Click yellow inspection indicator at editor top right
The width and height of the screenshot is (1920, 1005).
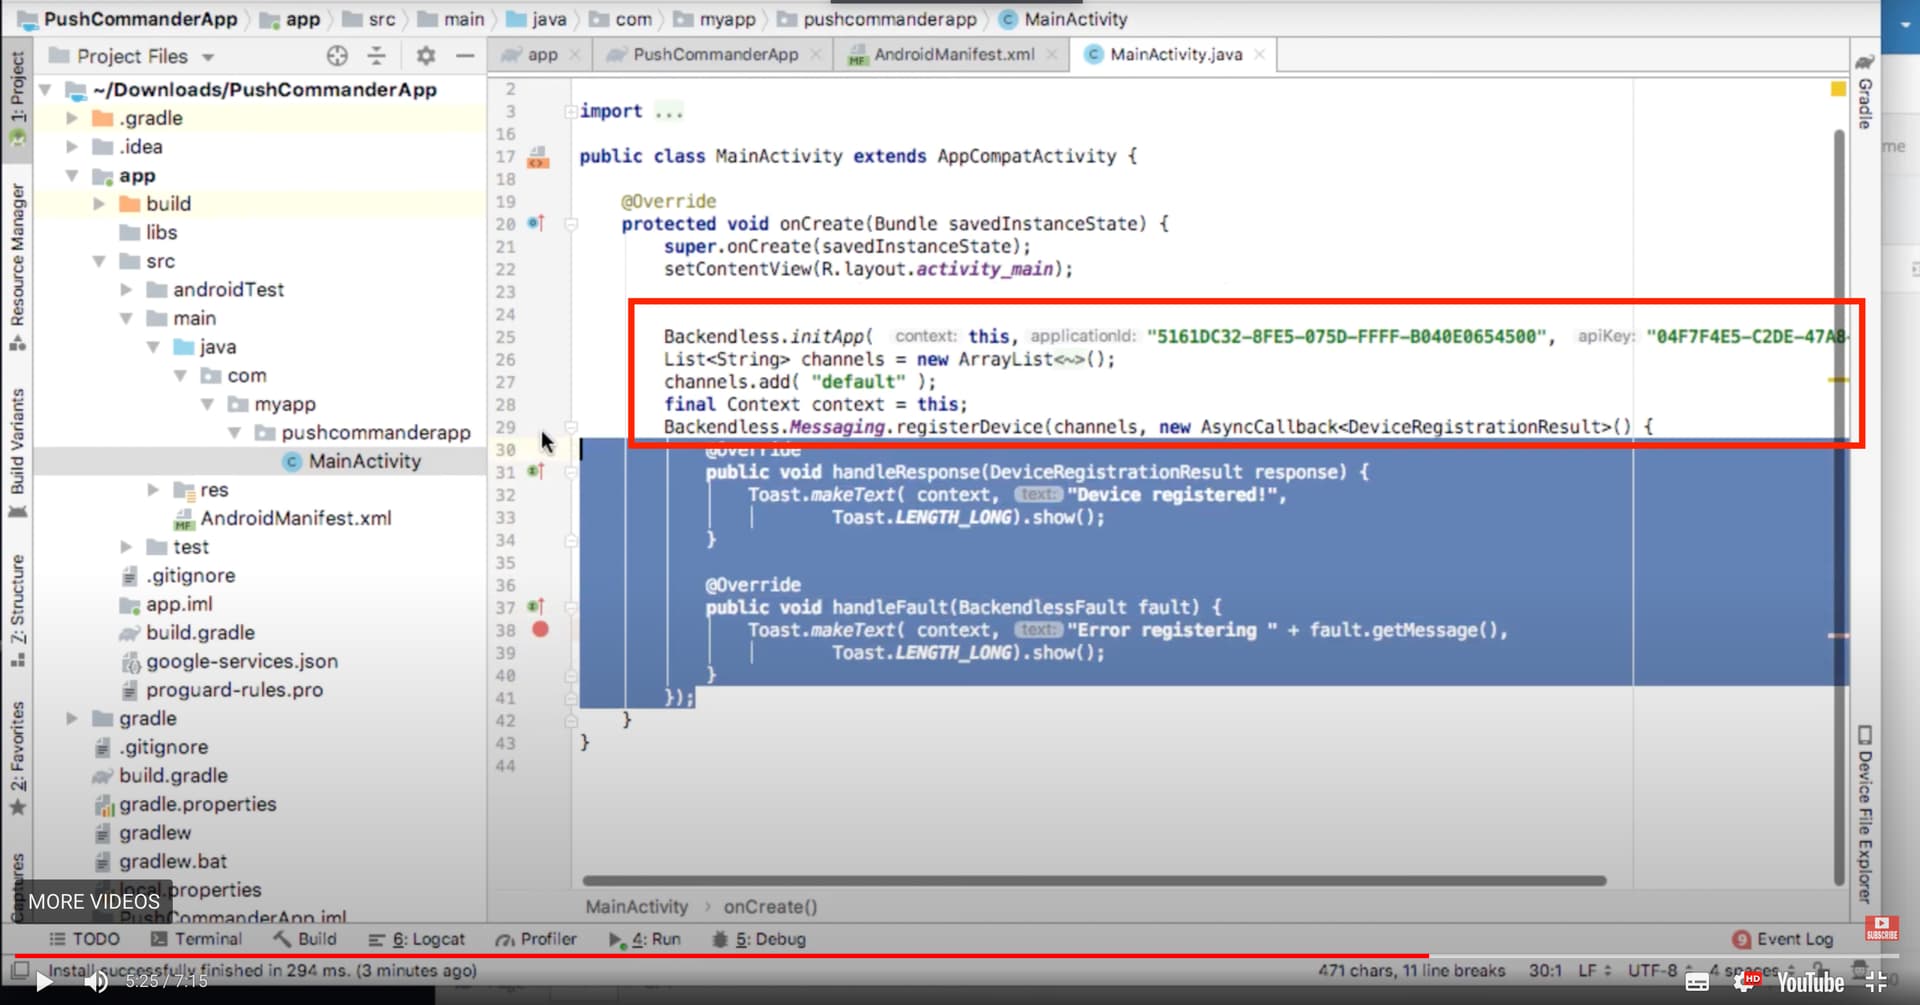click(x=1838, y=89)
